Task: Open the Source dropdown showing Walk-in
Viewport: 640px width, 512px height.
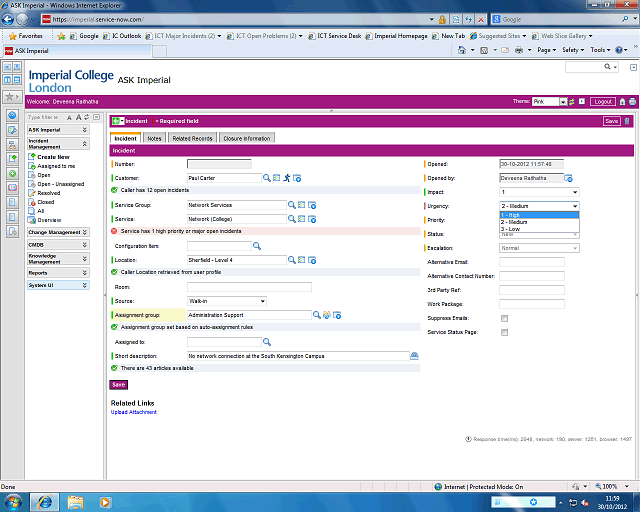Action: [x=226, y=300]
